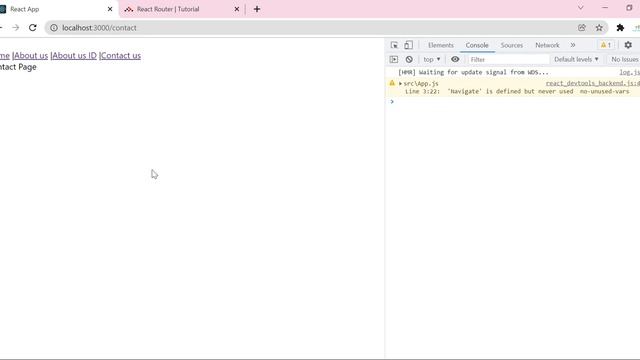Follow the About us link

[x=31, y=56]
